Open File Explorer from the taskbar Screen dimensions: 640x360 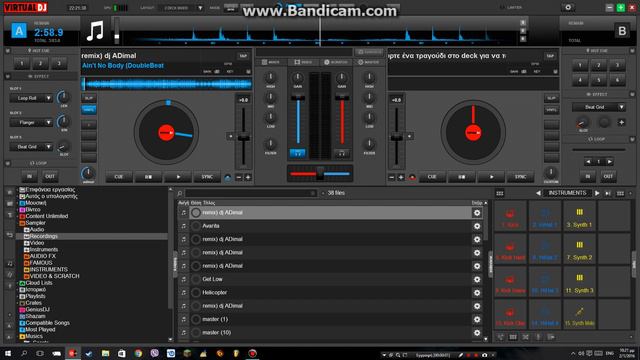click(x=105, y=353)
